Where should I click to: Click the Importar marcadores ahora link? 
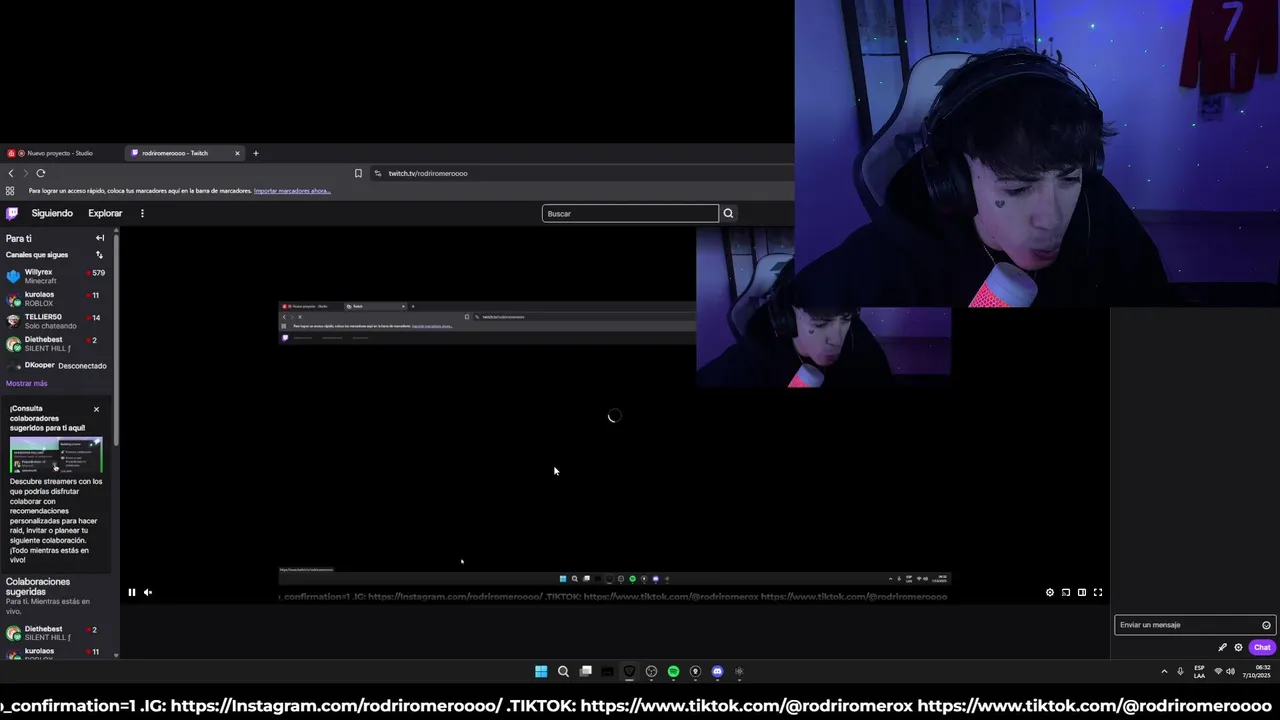(x=292, y=191)
